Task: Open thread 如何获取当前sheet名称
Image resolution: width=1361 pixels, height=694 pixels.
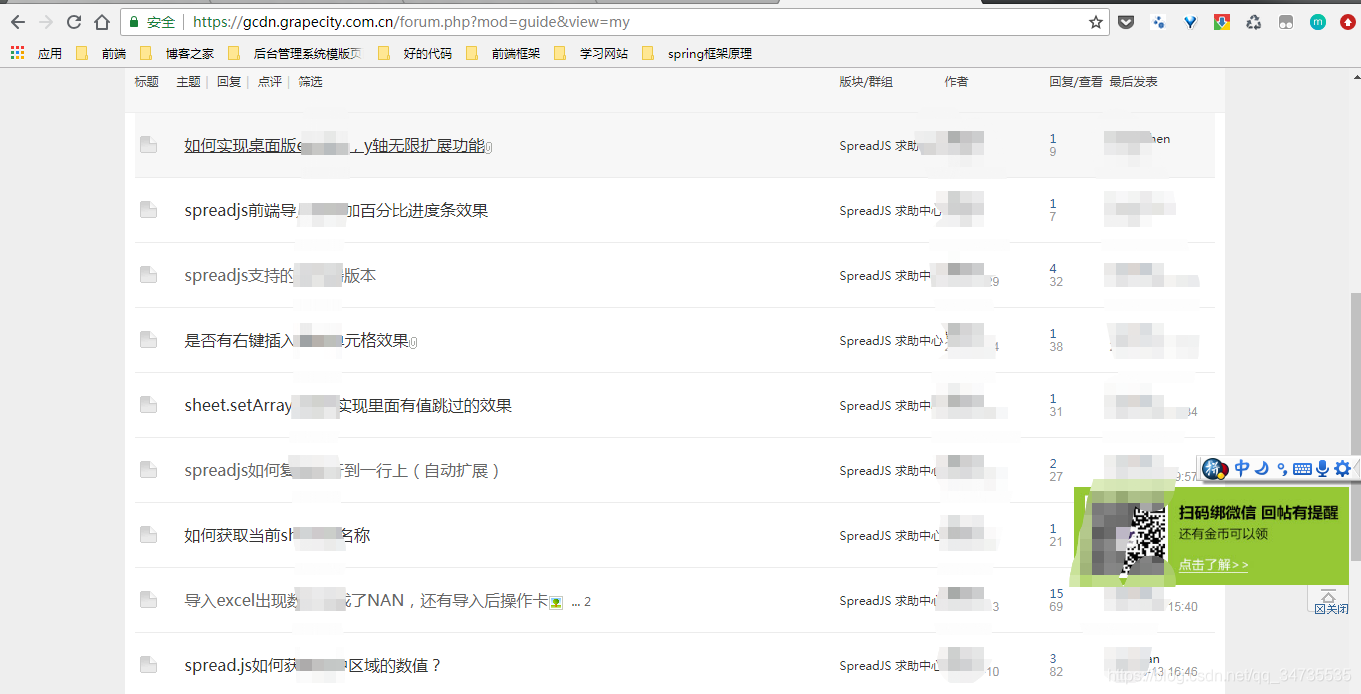Action: (x=277, y=536)
